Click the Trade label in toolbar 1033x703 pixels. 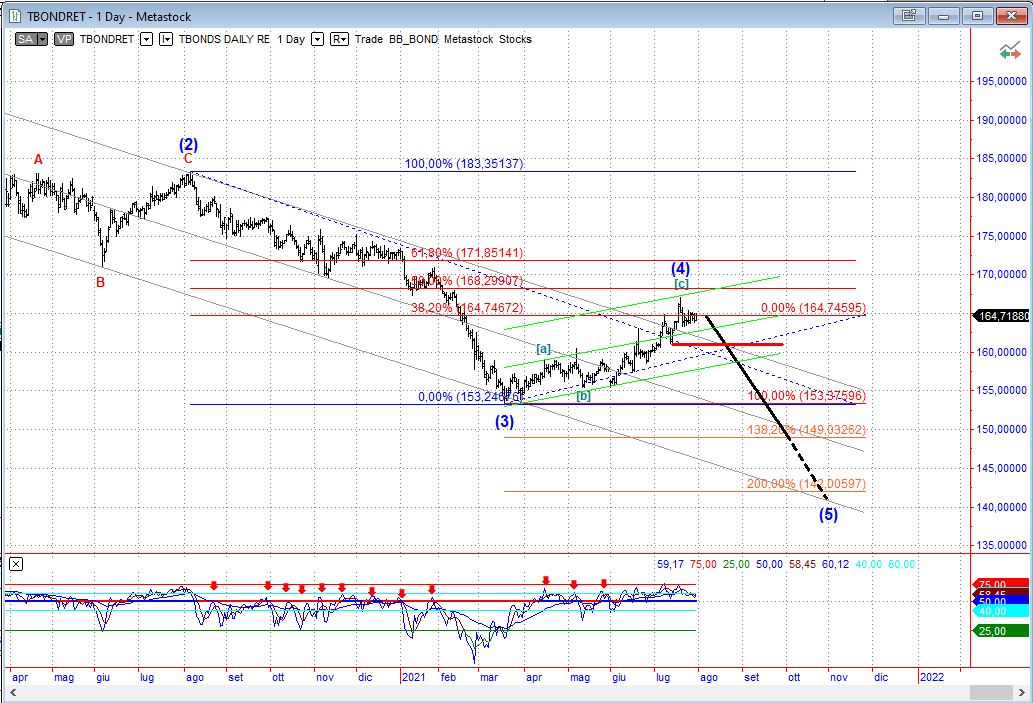(368, 40)
